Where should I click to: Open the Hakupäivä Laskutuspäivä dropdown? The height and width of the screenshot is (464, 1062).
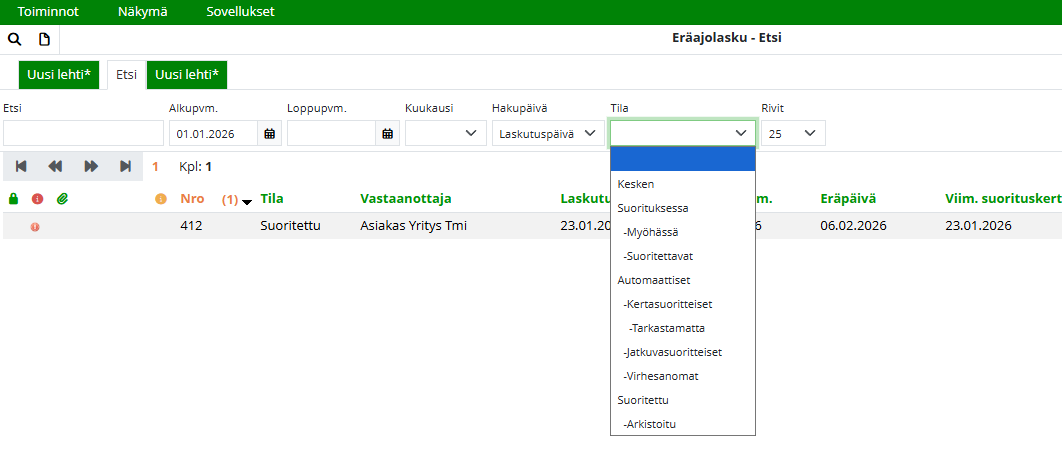click(x=547, y=133)
